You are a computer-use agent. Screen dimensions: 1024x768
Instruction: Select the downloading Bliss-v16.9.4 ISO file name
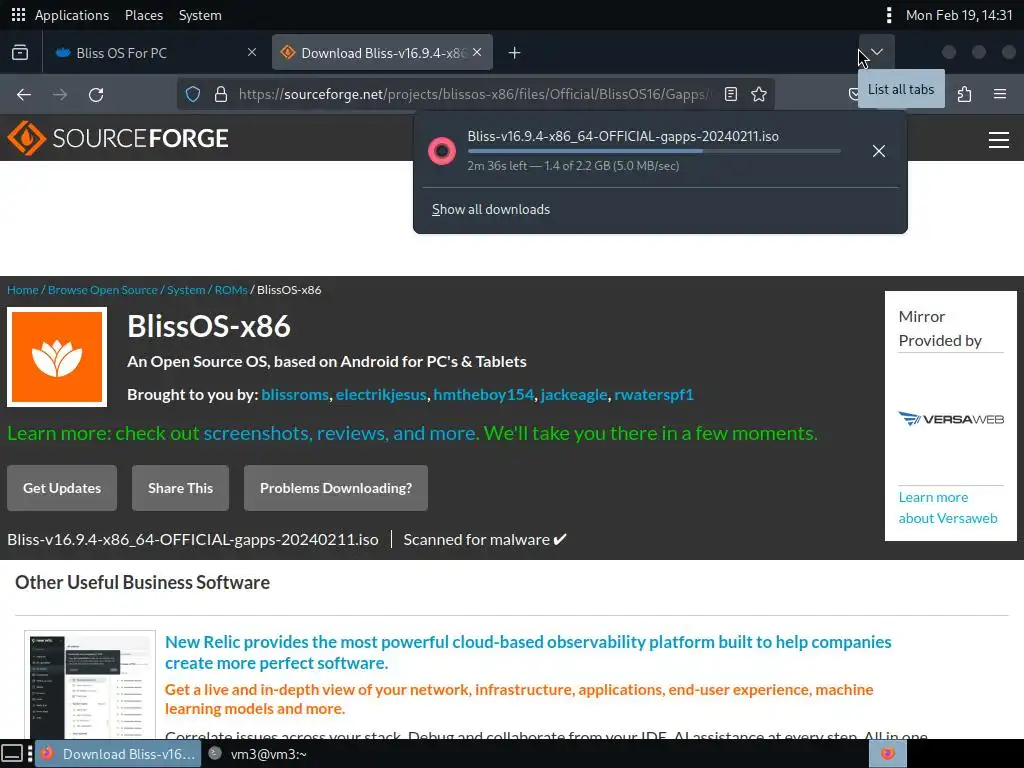pos(623,136)
